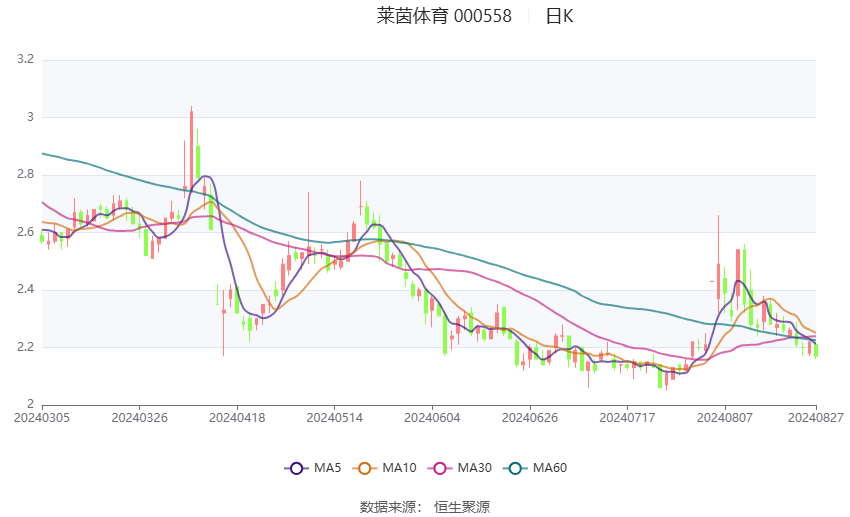The image size is (850, 517).
Task: Click the 日K label in title
Action: (559, 16)
